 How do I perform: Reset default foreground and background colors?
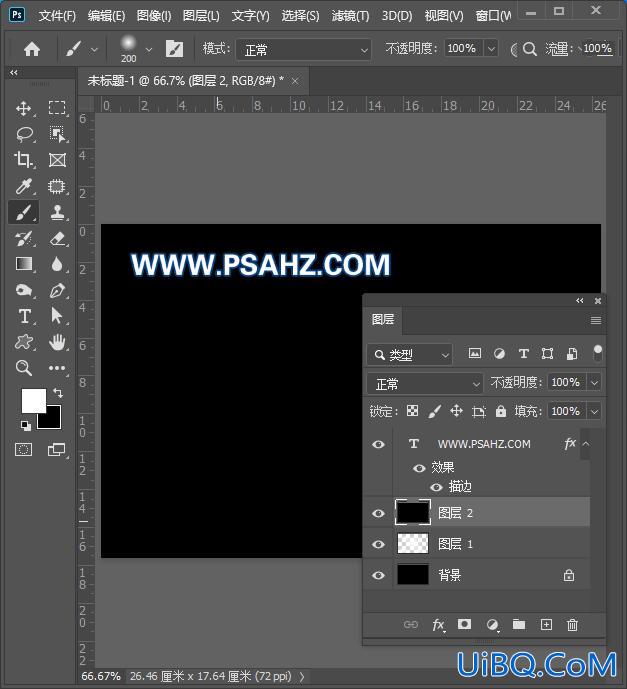point(25,425)
